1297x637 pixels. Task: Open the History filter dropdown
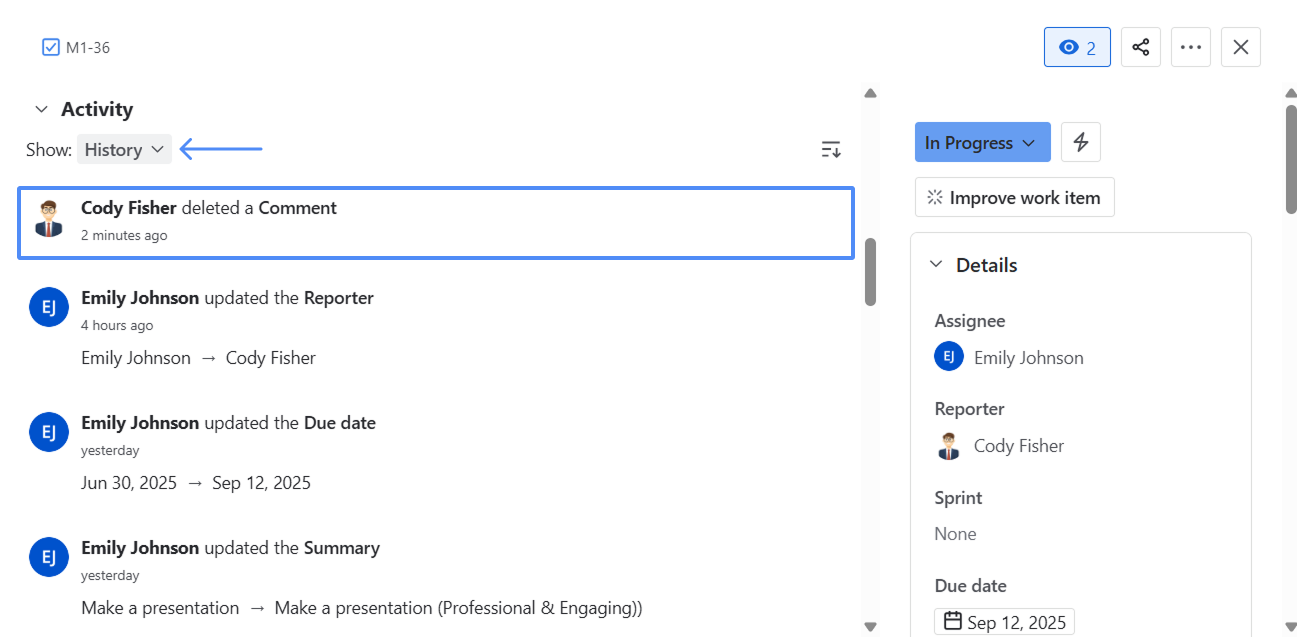(124, 148)
